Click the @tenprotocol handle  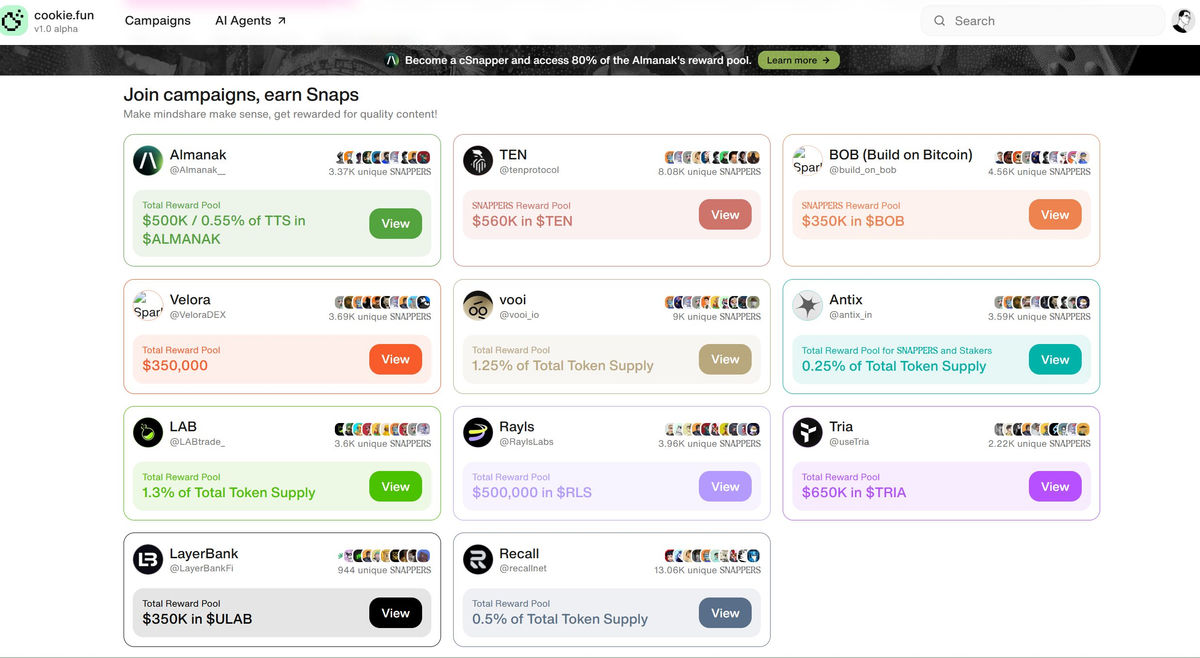529,171
